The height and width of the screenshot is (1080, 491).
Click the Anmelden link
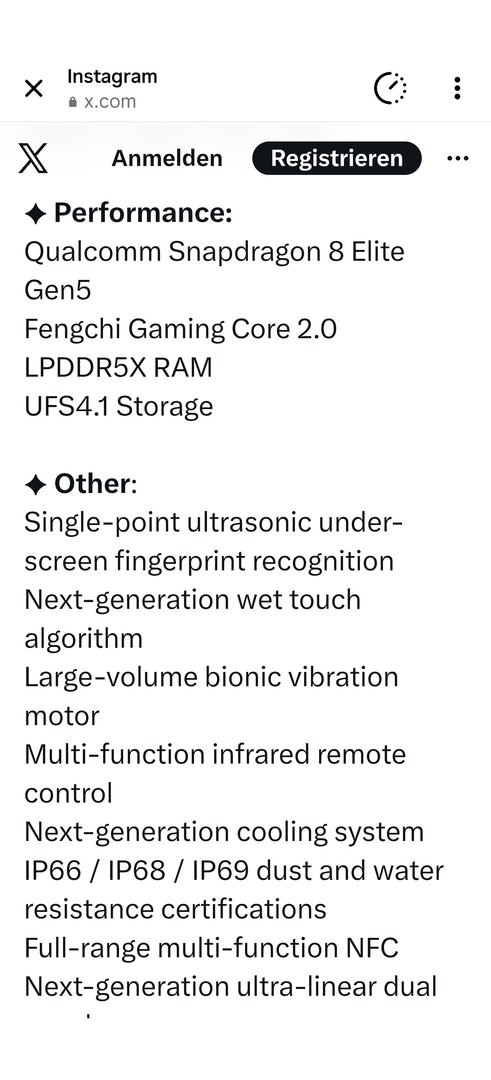pyautogui.click(x=167, y=158)
